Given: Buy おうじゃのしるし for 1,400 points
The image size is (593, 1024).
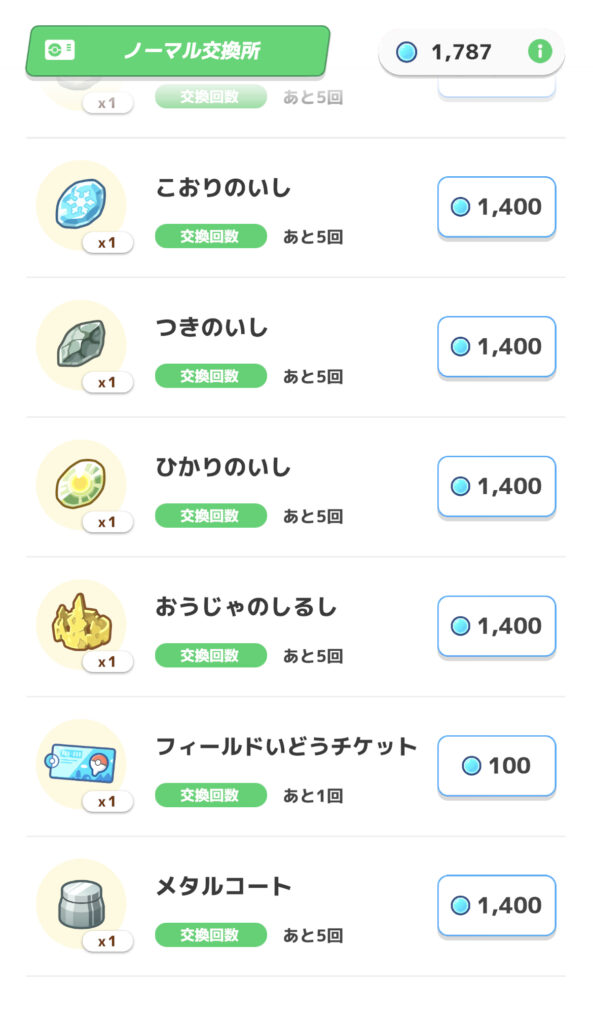Looking at the screenshot, I should coord(496,626).
